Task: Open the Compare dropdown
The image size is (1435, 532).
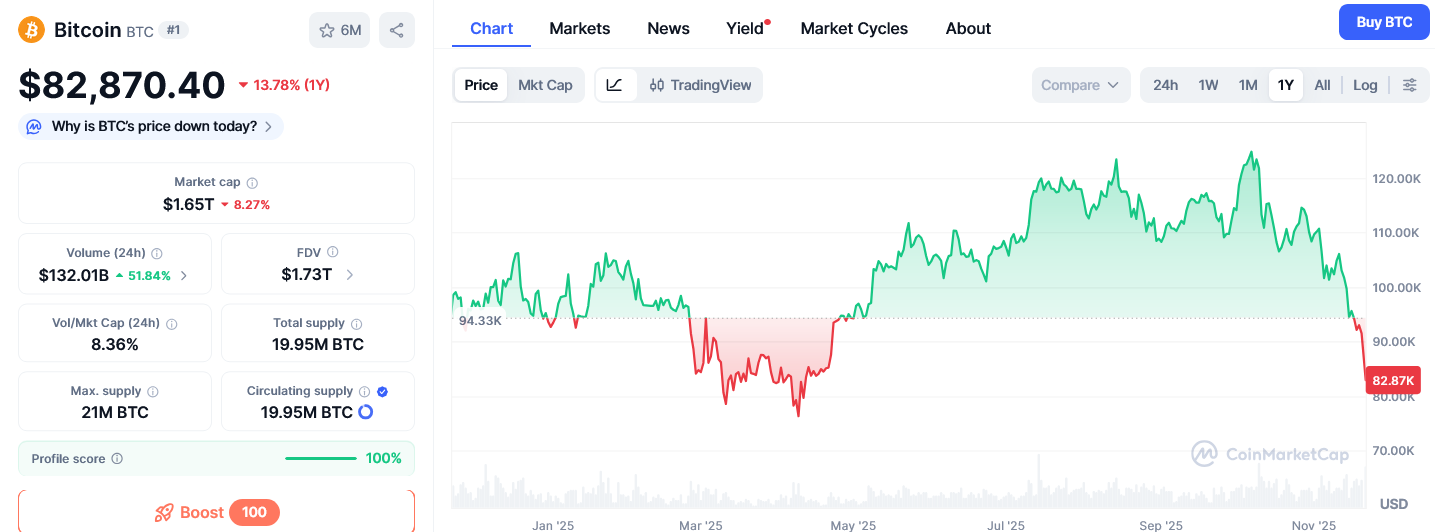Action: pyautogui.click(x=1080, y=85)
